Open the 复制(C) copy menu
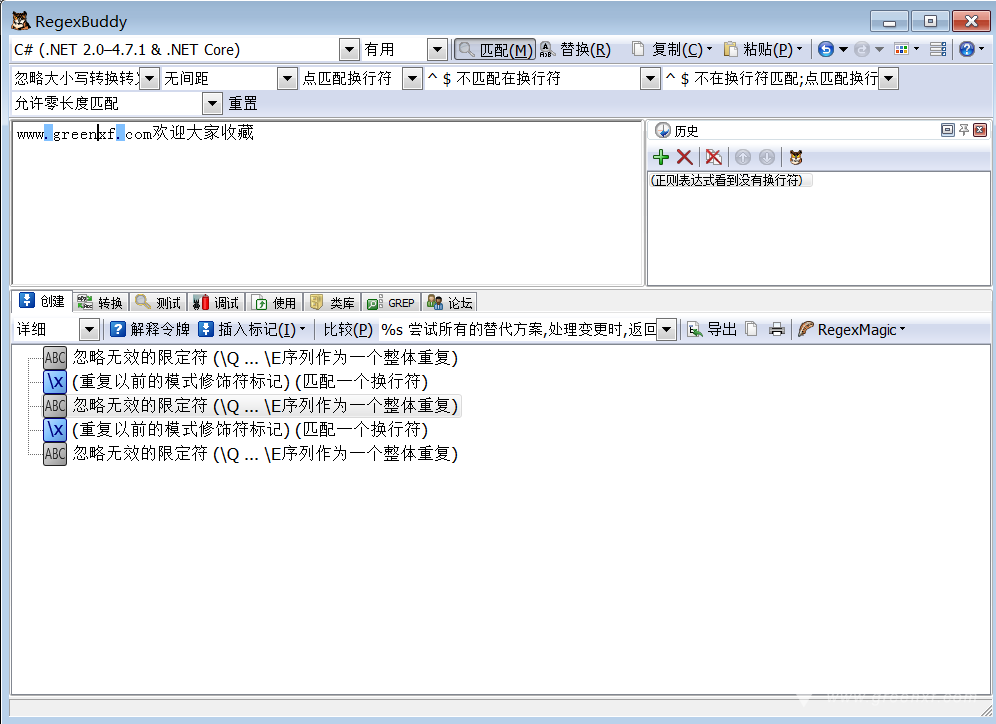This screenshot has width=996, height=724. [x=673, y=50]
